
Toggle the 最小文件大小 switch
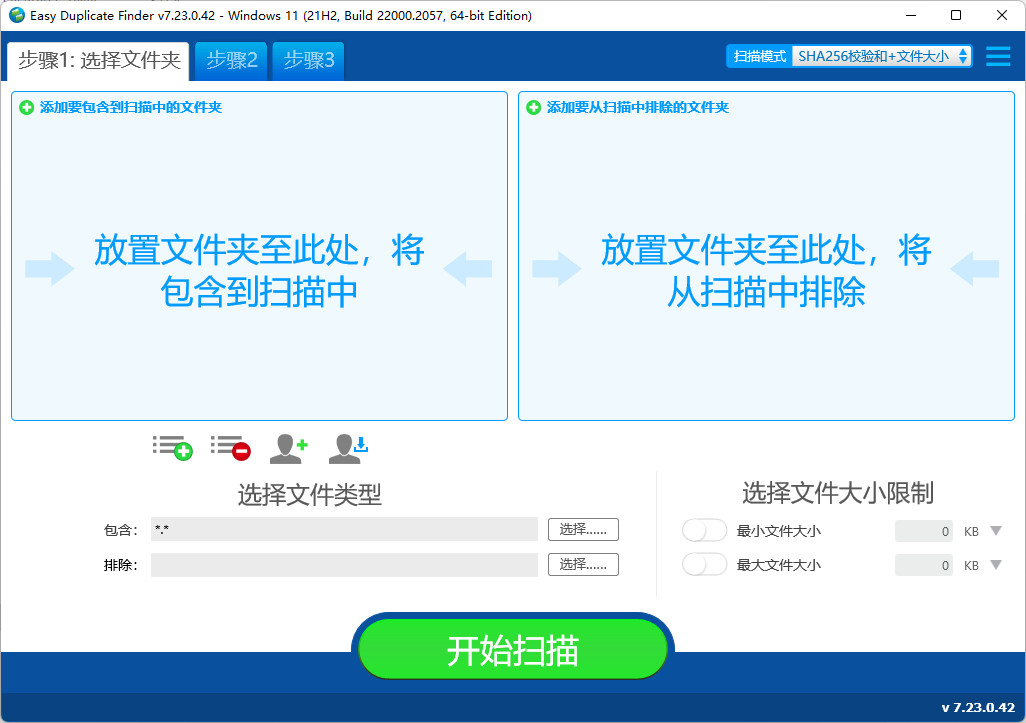point(704,531)
